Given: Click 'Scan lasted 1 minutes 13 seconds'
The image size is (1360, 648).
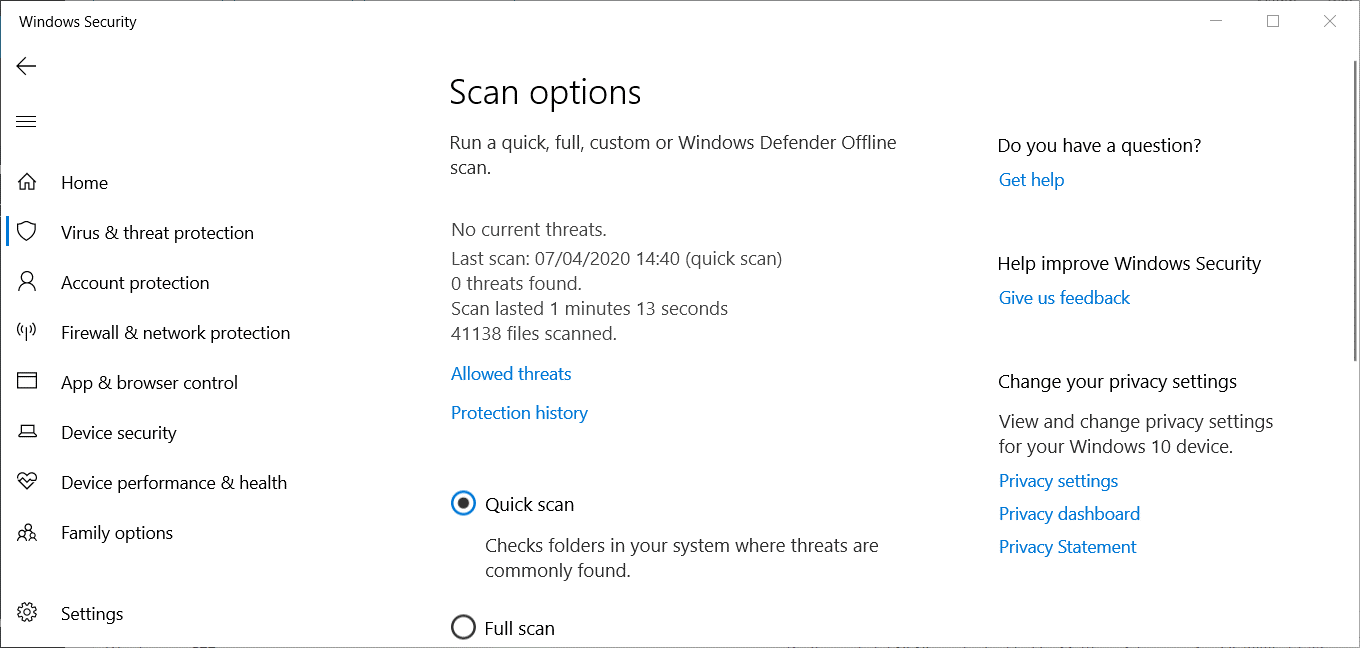Looking at the screenshot, I should (x=589, y=308).
